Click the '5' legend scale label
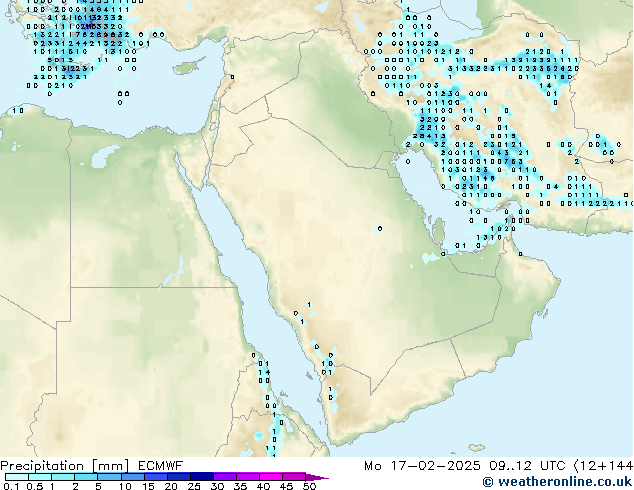This screenshot has height=490, width=634. click(x=98, y=486)
